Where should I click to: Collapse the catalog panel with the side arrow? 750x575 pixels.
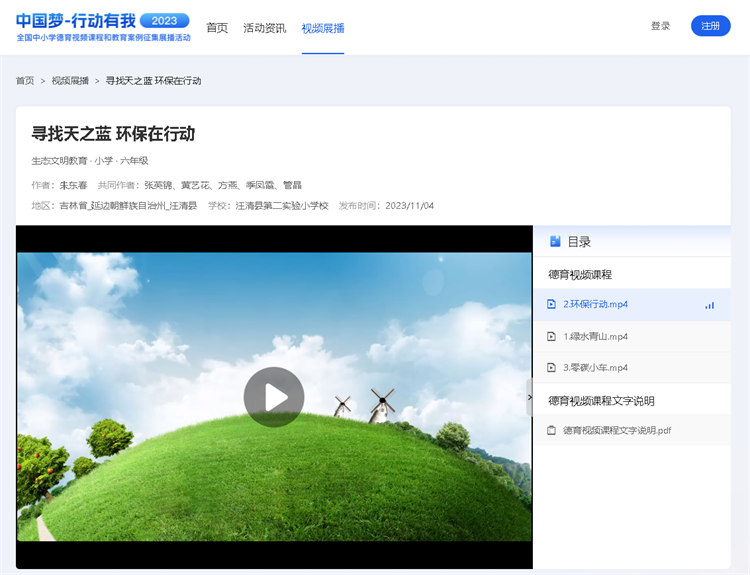pos(529,397)
